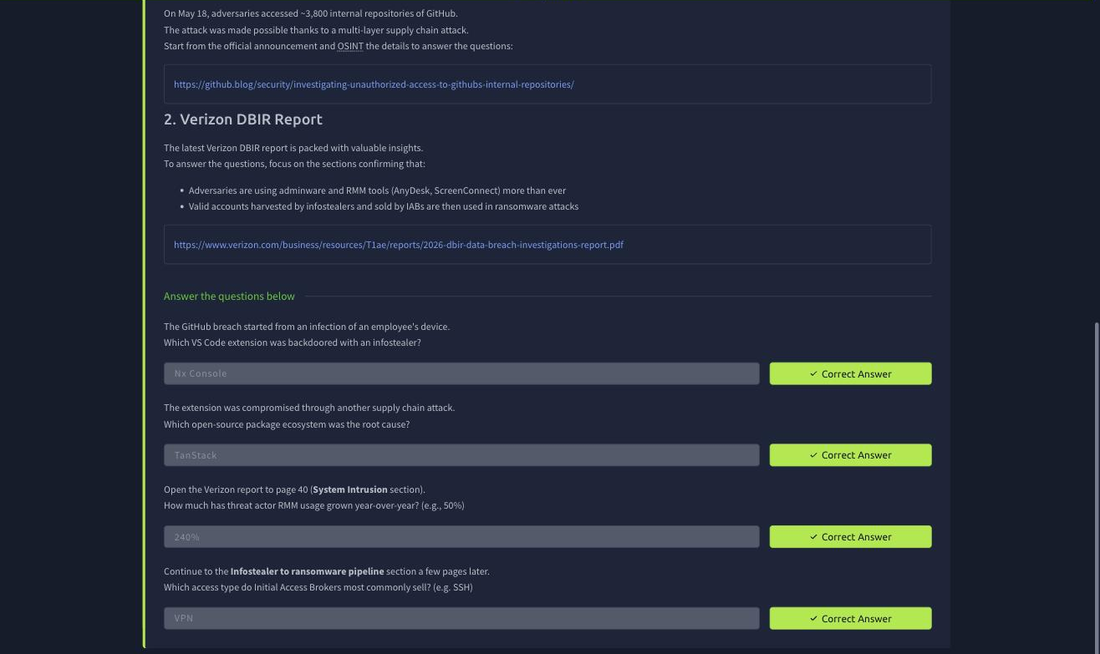1100x654 pixels.
Task: Click the checkmark icon in VPN's Correct Answer
Action: [813, 619]
